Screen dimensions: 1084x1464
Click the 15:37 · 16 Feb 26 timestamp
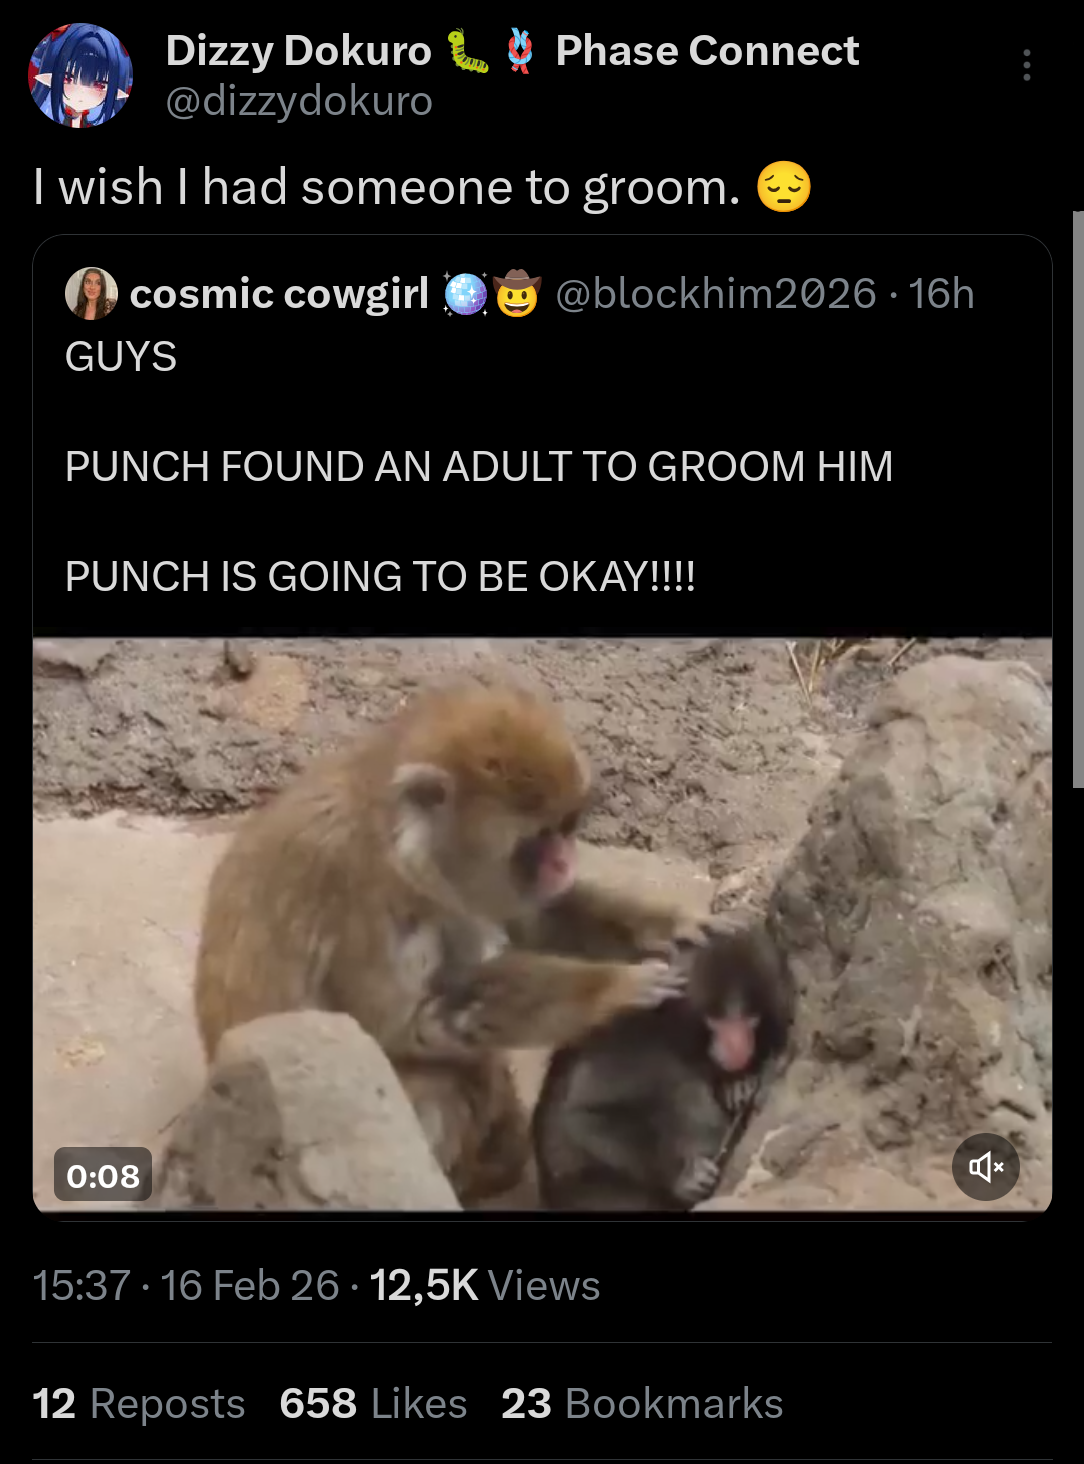point(186,1285)
